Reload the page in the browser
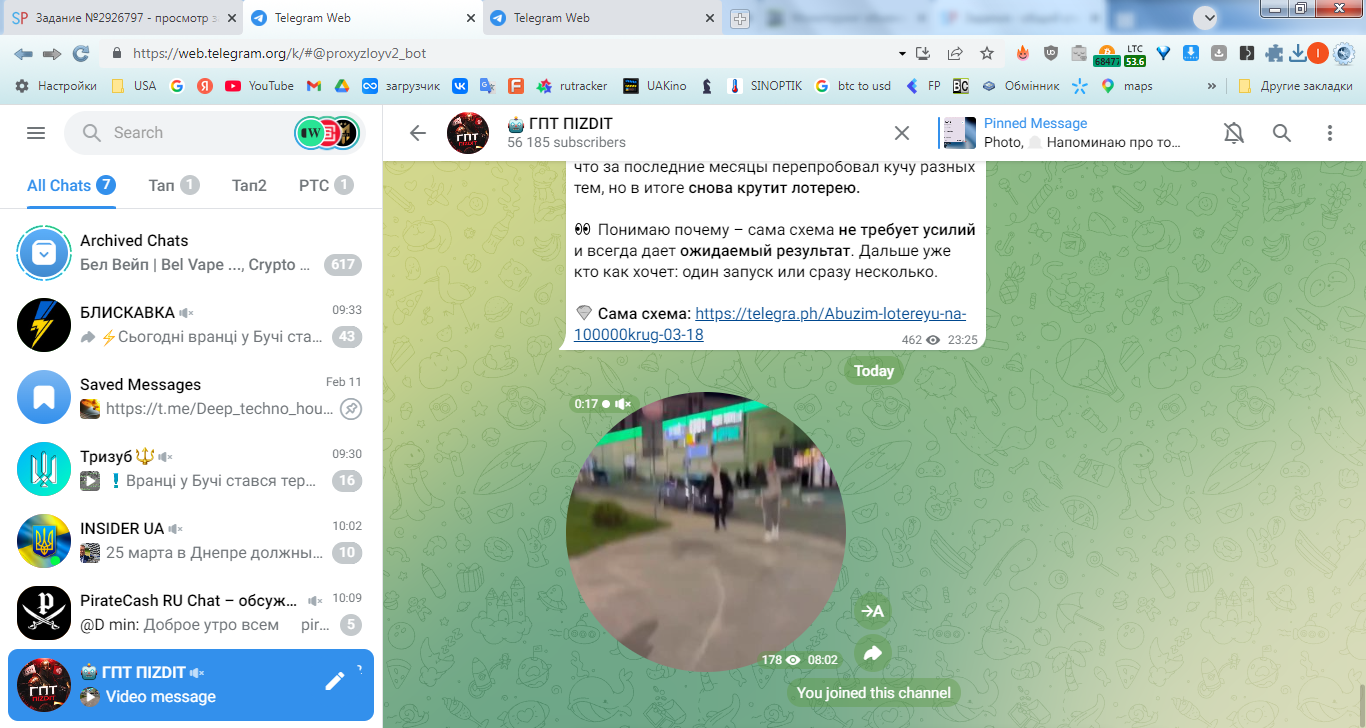1366x728 pixels. pos(81,53)
